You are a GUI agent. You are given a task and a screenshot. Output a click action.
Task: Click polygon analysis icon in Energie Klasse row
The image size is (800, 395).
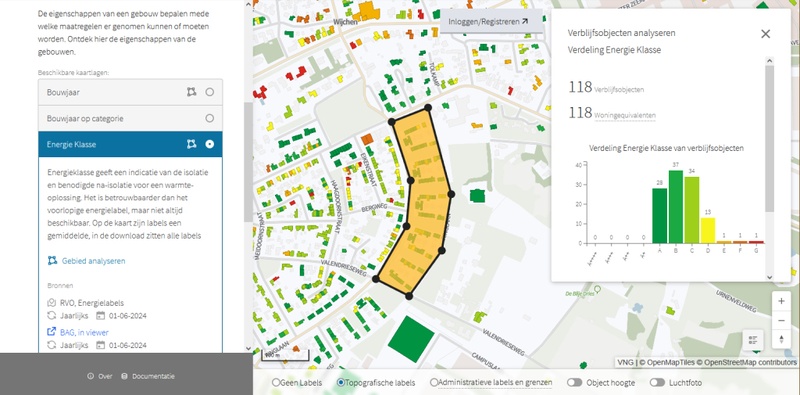click(191, 144)
